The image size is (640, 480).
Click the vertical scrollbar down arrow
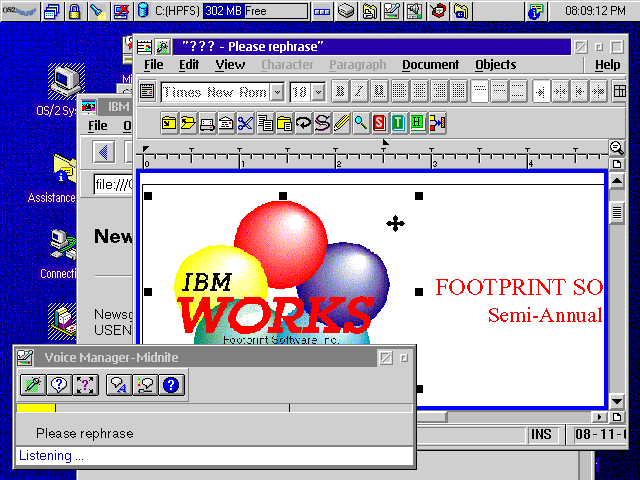(617, 402)
